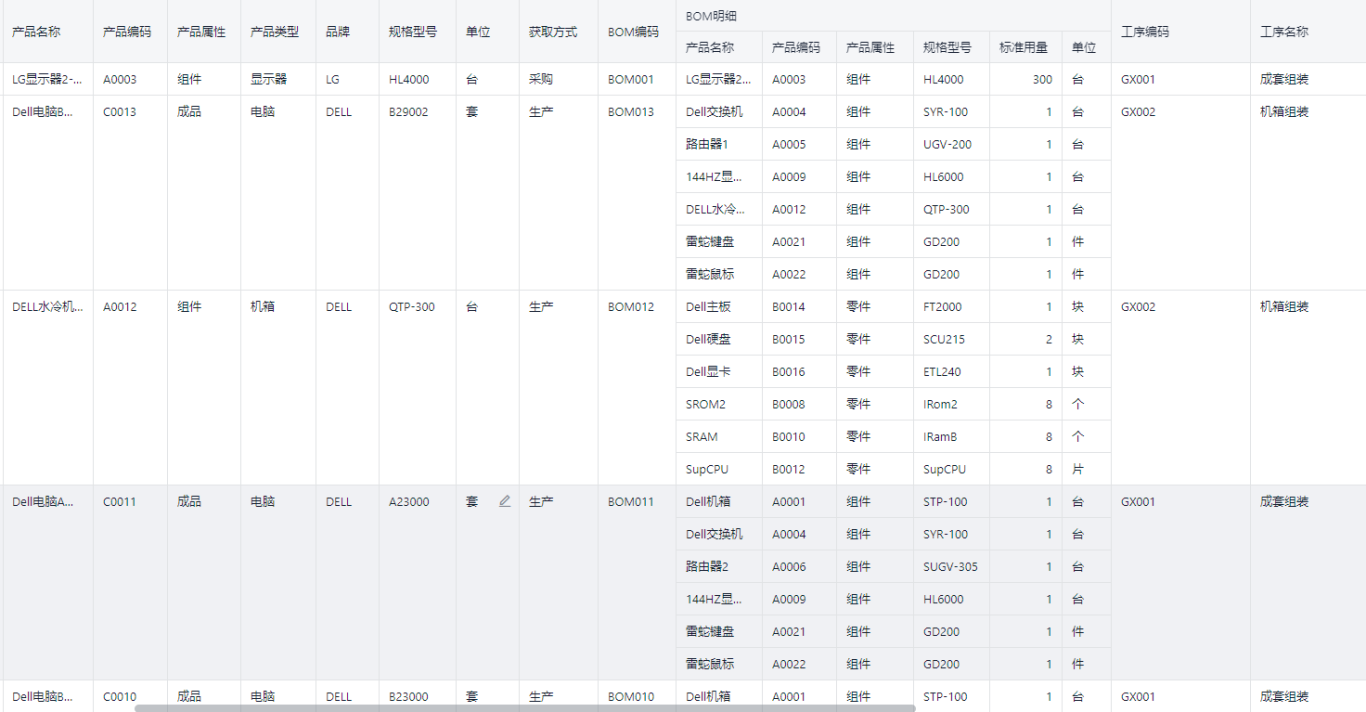This screenshot has height=712, width=1366.
Task: Select the Dell显卡 BOM detail row
Action: tap(893, 372)
